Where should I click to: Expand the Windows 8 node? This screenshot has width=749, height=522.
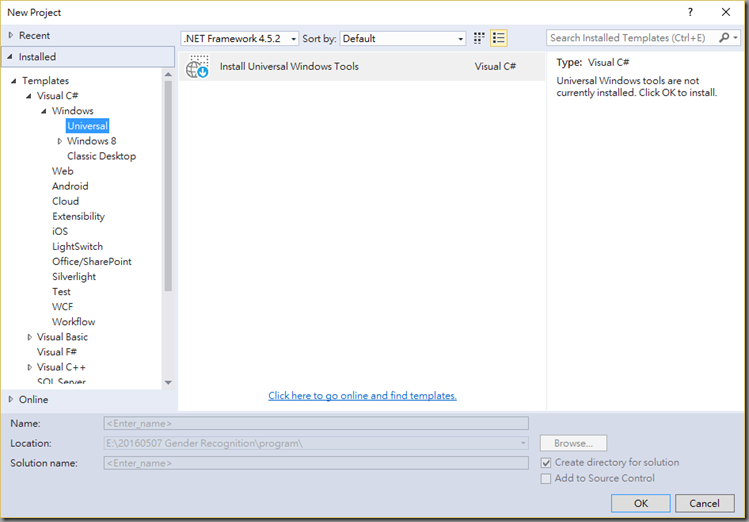pos(60,141)
